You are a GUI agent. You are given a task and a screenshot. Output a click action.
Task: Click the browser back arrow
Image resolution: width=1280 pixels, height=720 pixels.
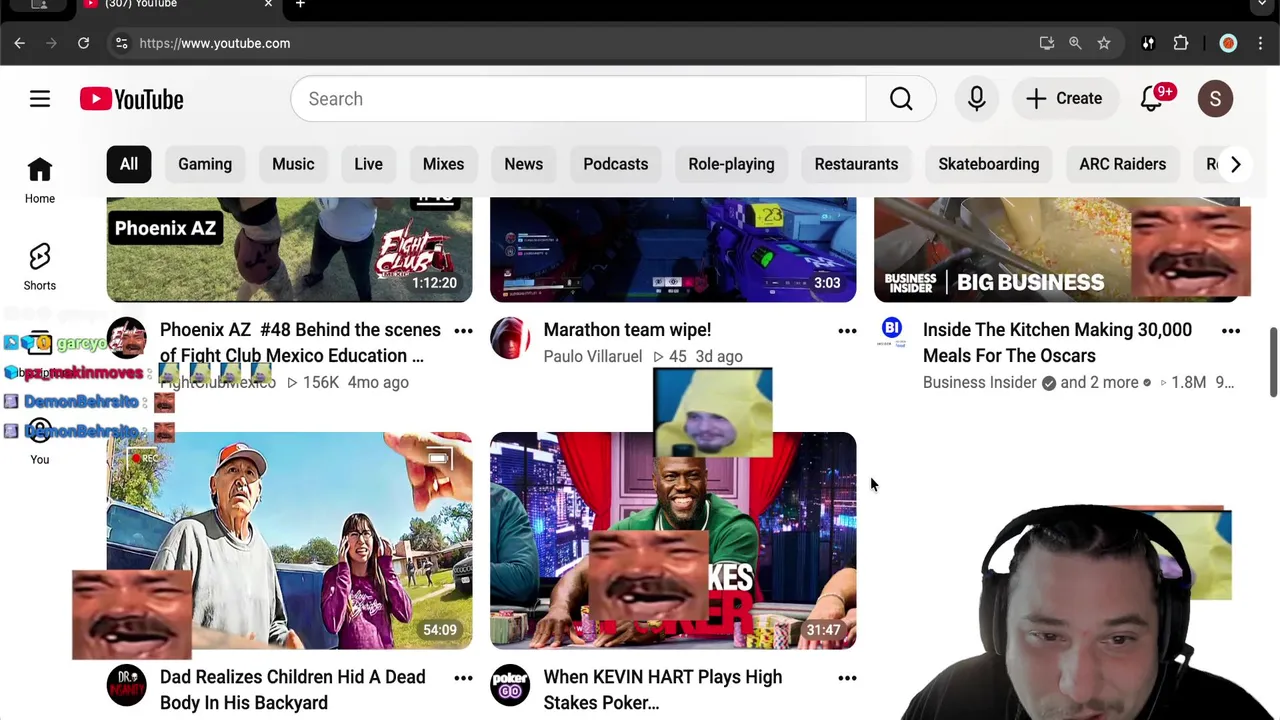(19, 43)
